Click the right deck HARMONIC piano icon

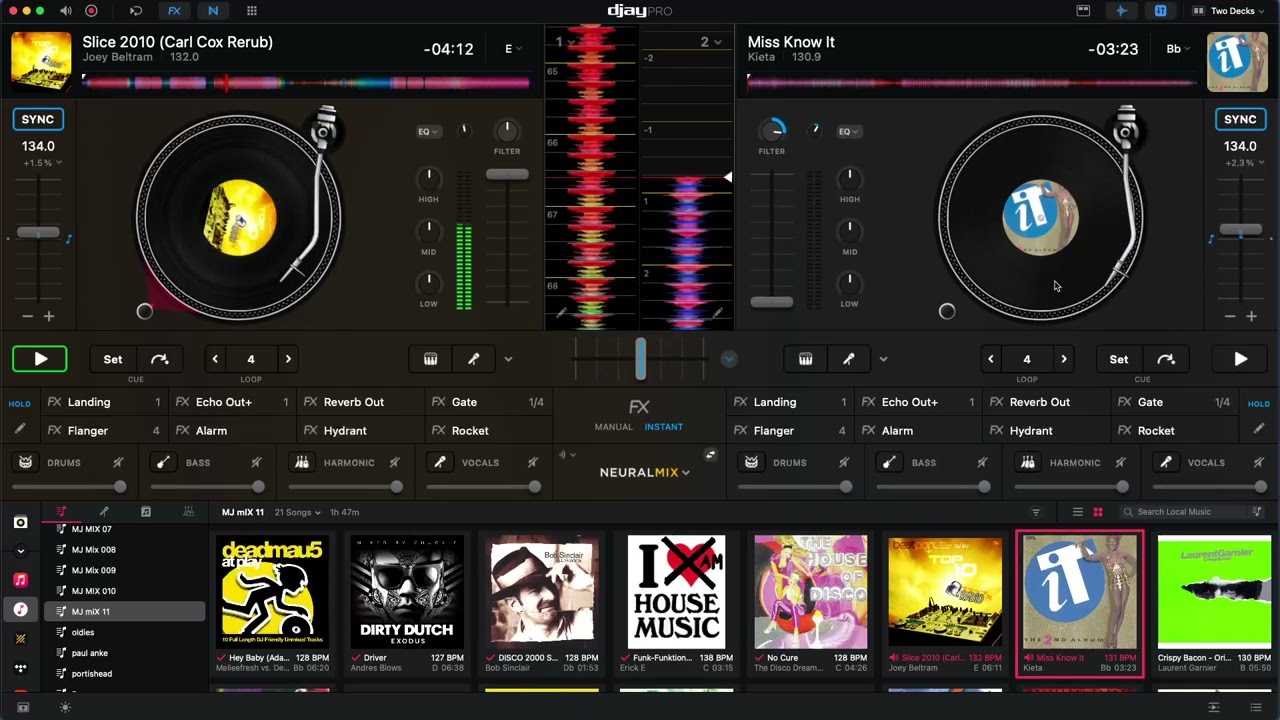(x=1026, y=462)
